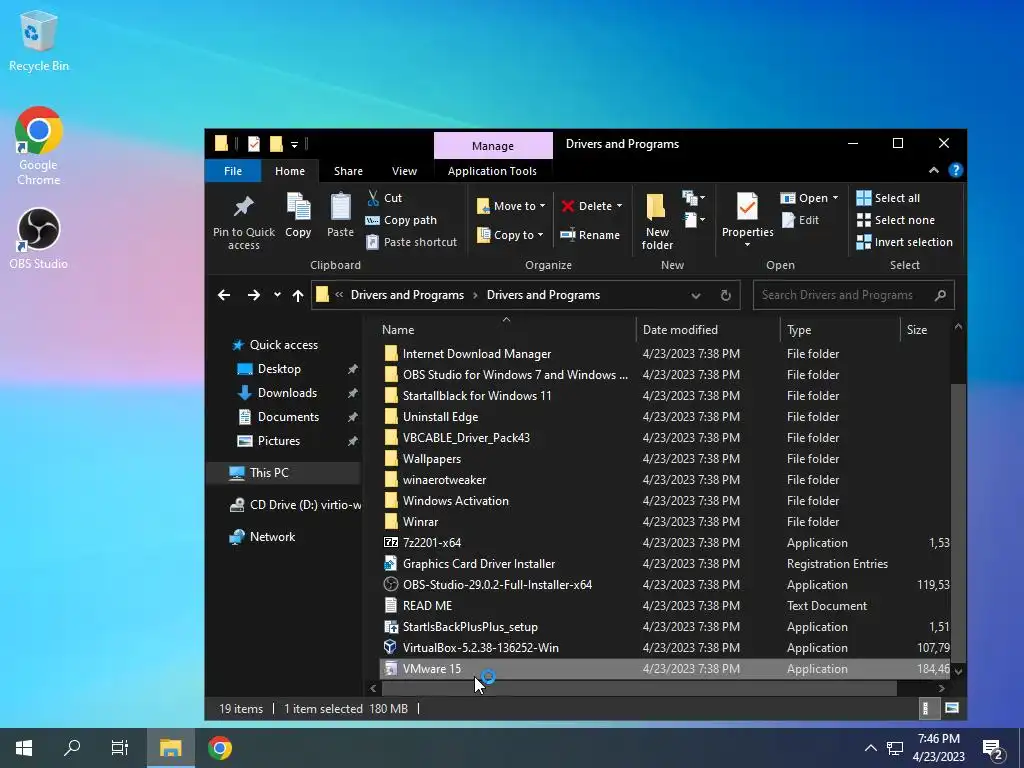The width and height of the screenshot is (1024, 768).
Task: Open the File menu
Action: pos(233,171)
